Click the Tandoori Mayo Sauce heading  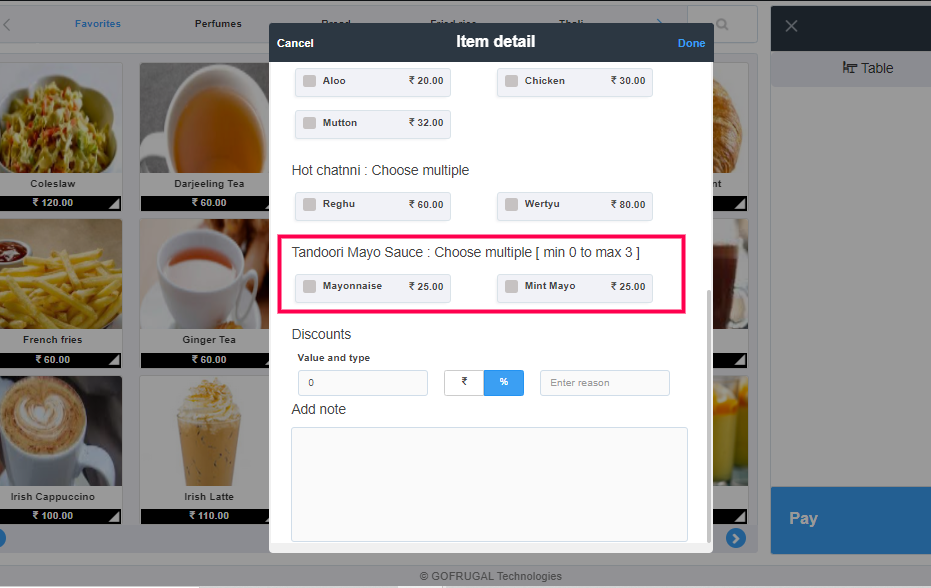coord(466,252)
